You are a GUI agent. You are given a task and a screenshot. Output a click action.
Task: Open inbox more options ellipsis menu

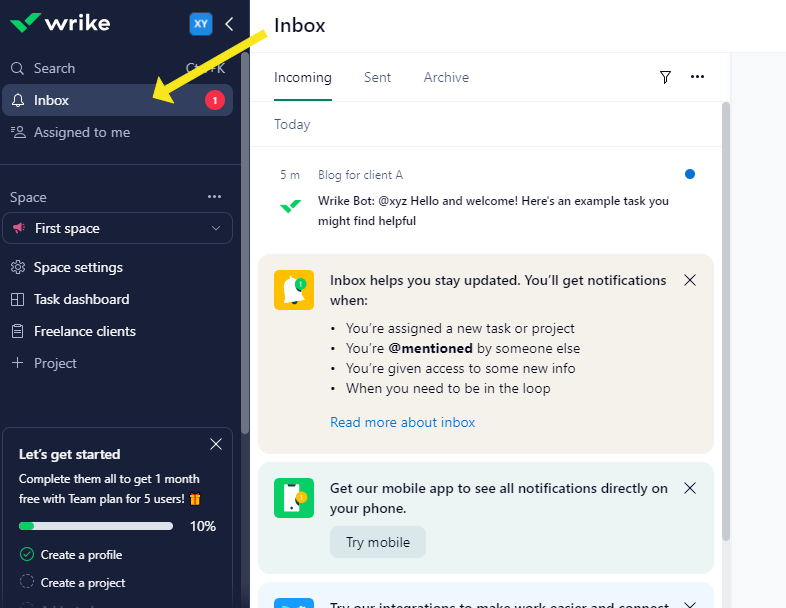tap(697, 77)
